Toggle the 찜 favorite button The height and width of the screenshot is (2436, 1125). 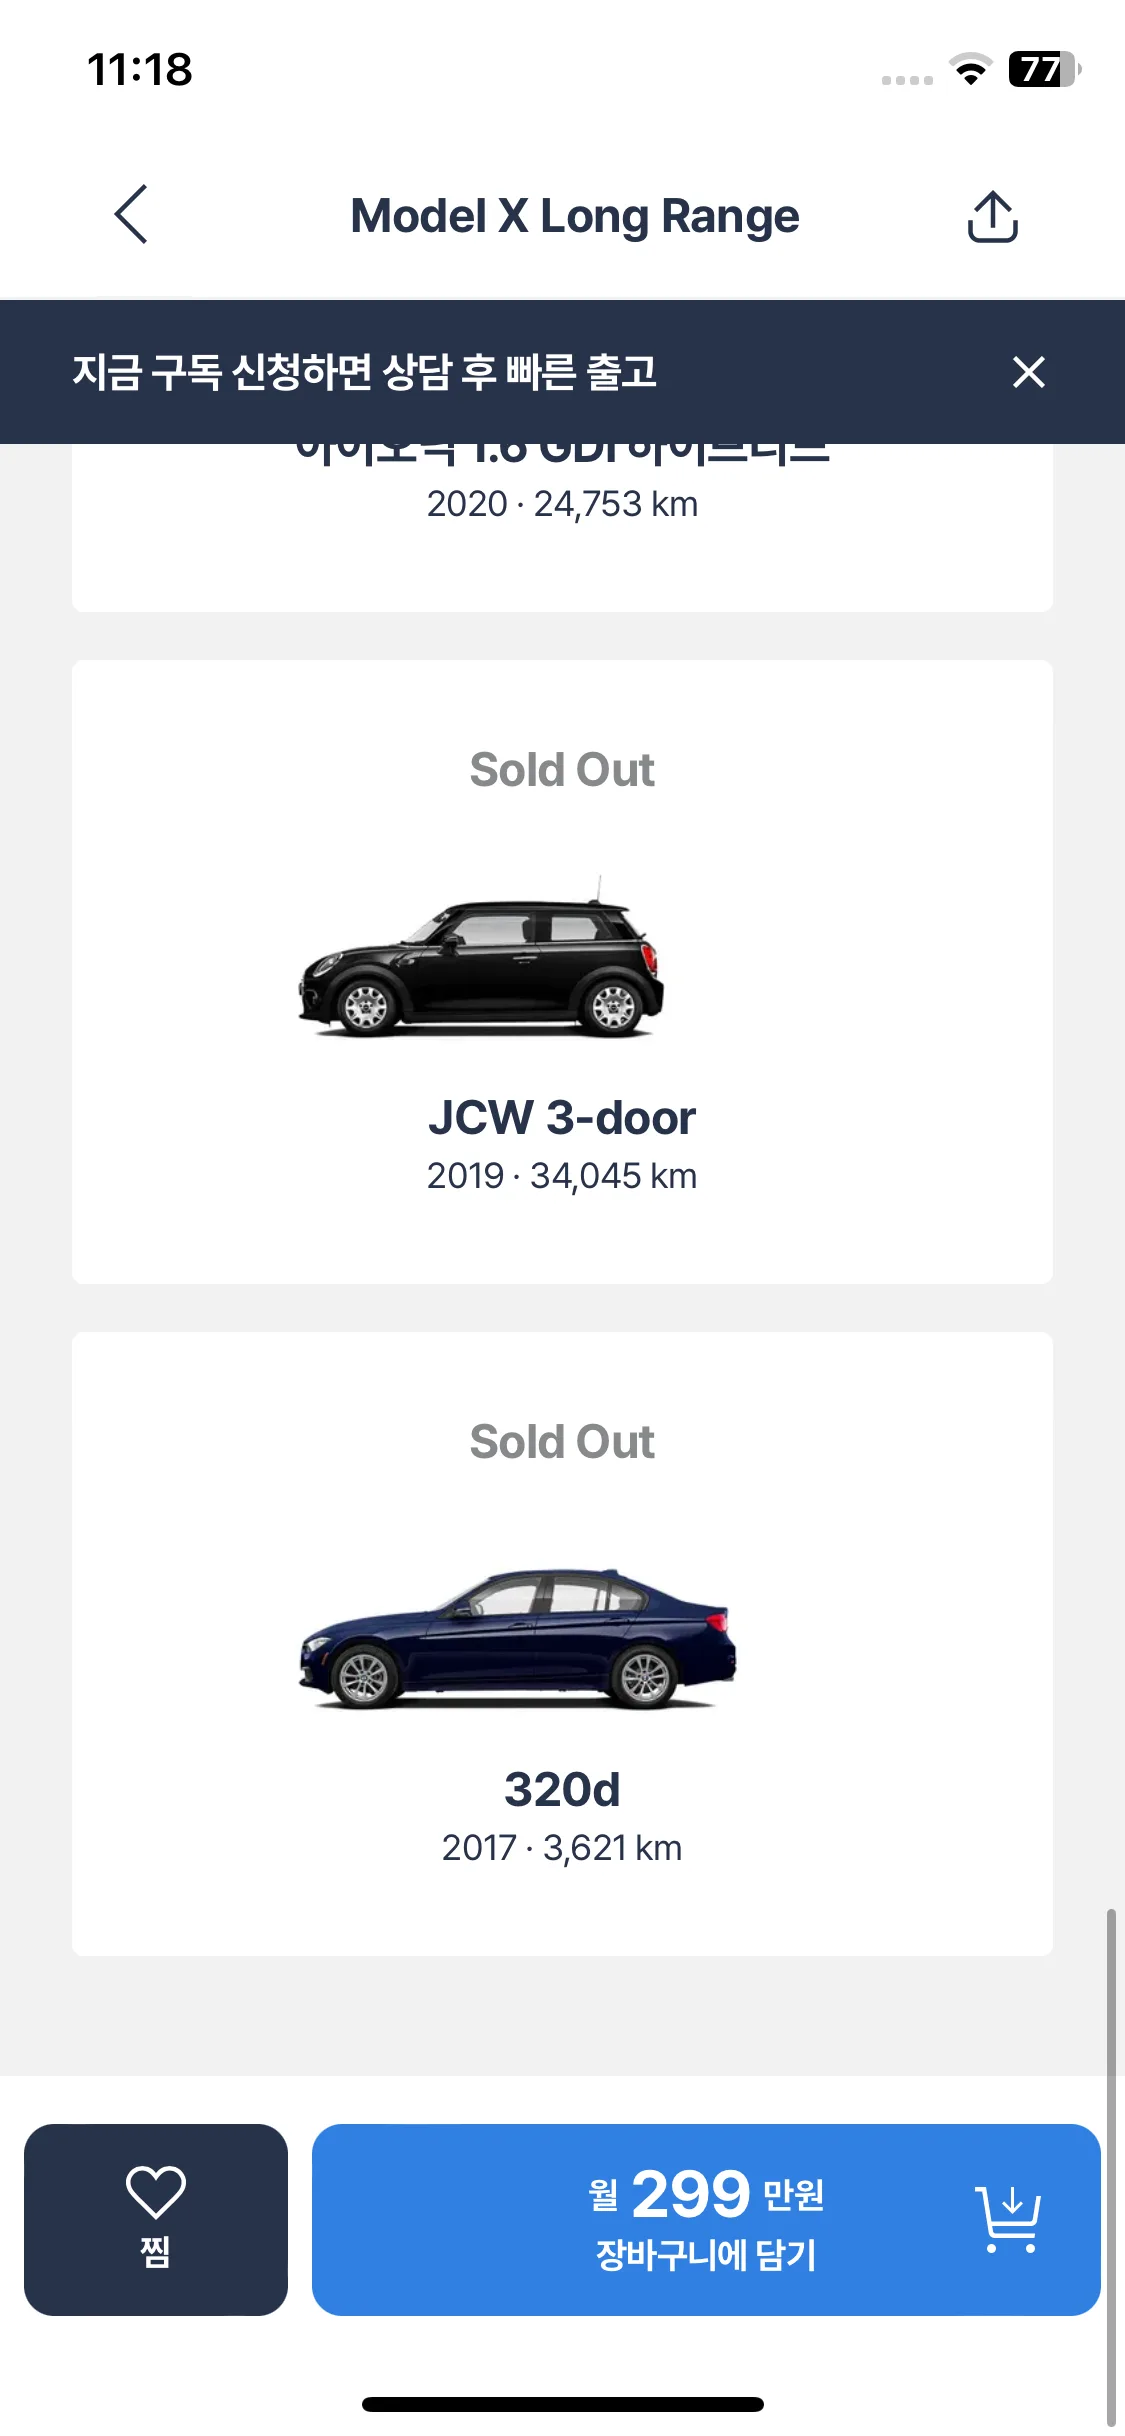156,2219
